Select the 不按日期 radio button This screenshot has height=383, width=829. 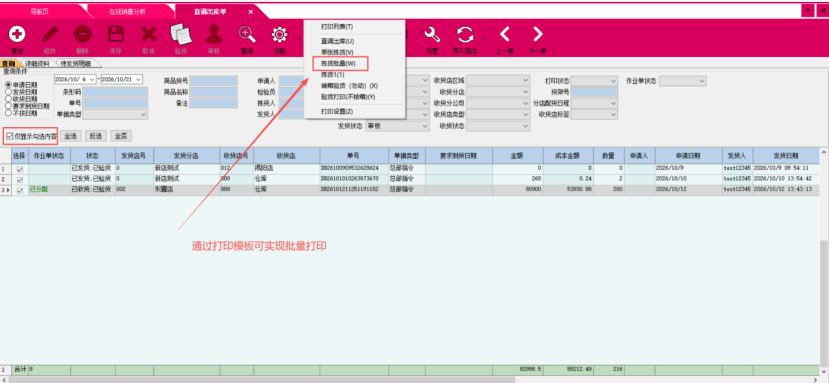click(x=8, y=113)
